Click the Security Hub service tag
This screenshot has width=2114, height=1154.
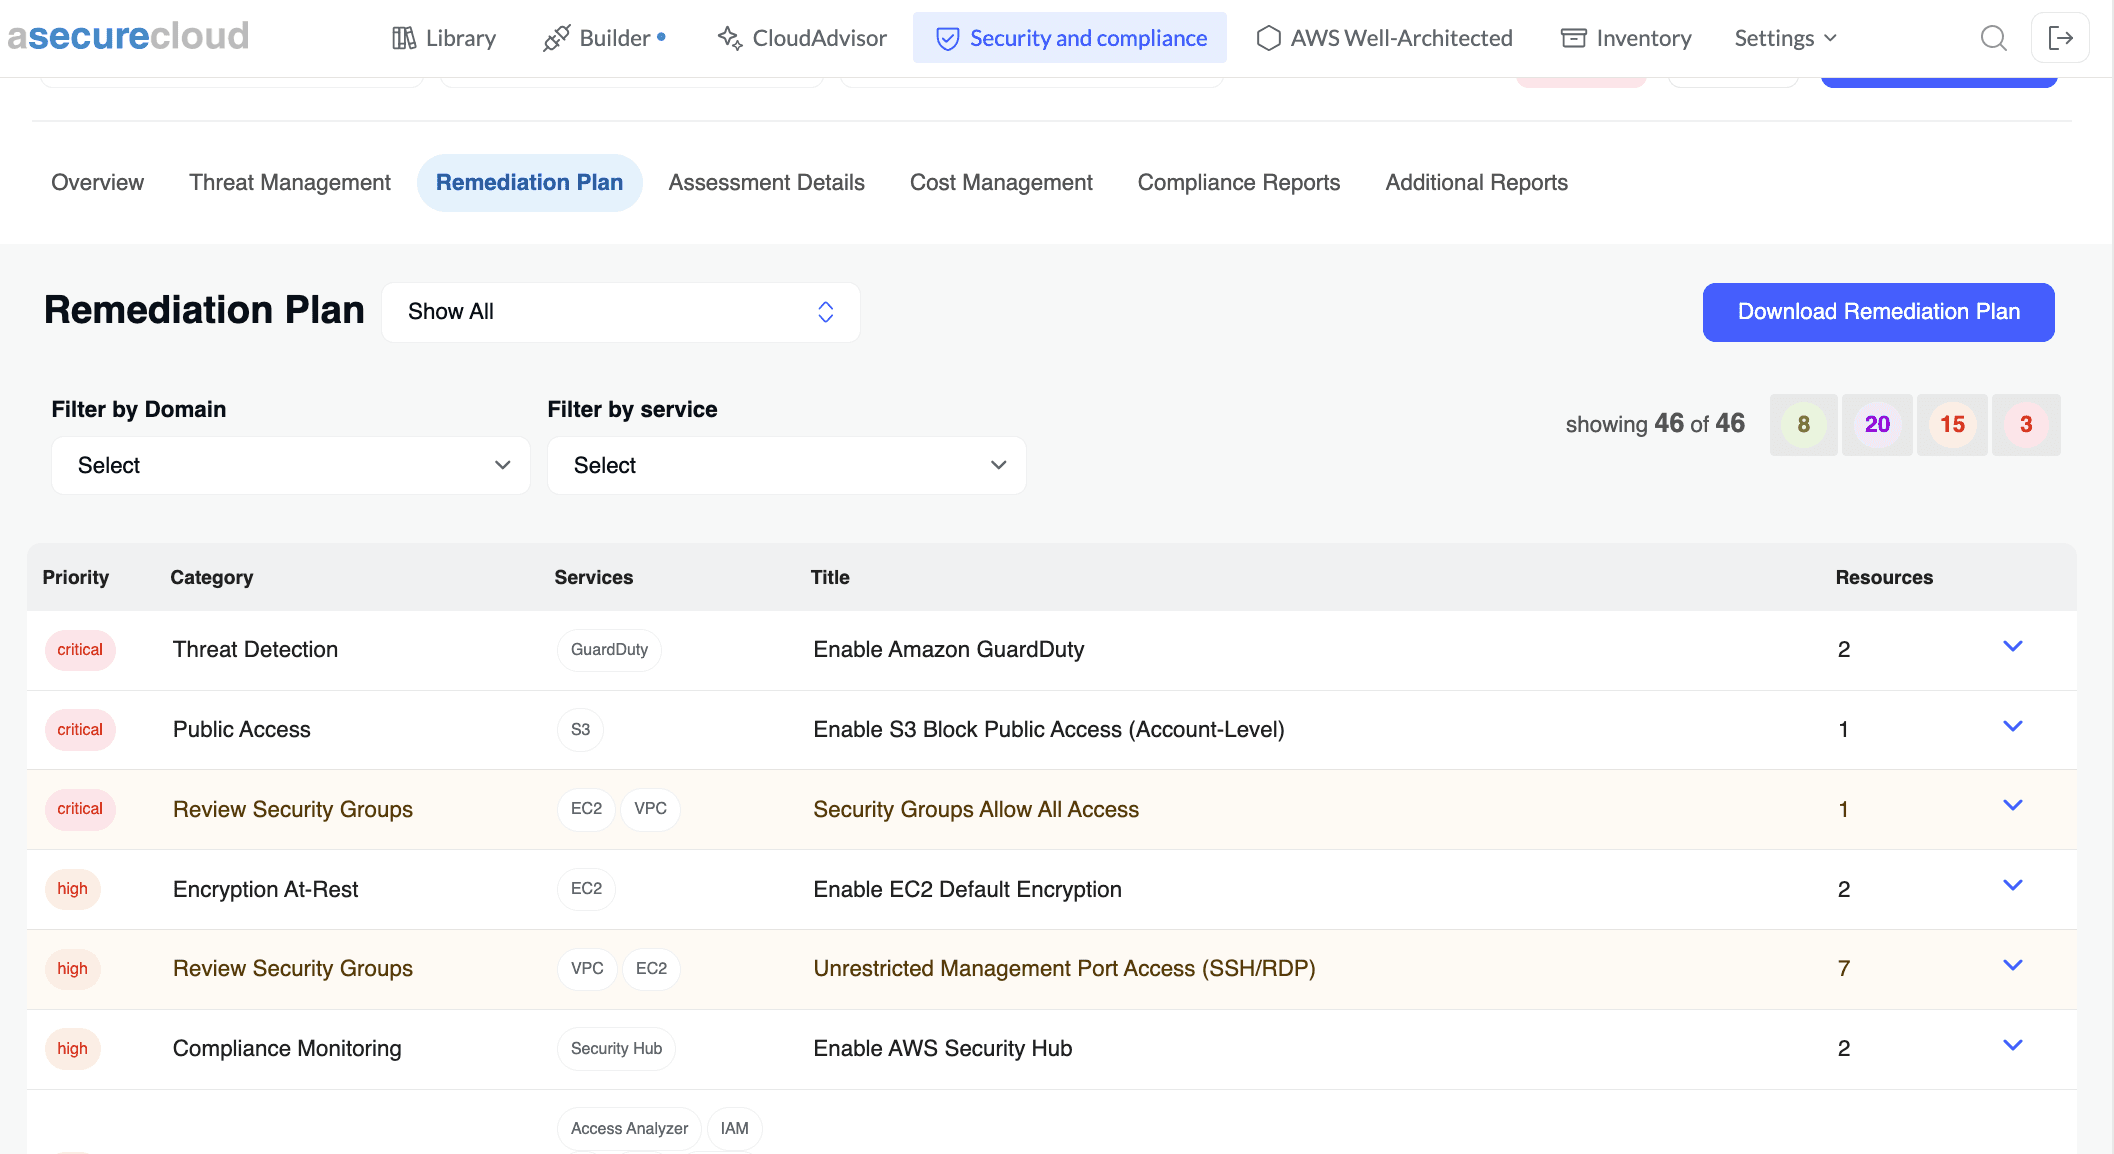[616, 1049]
